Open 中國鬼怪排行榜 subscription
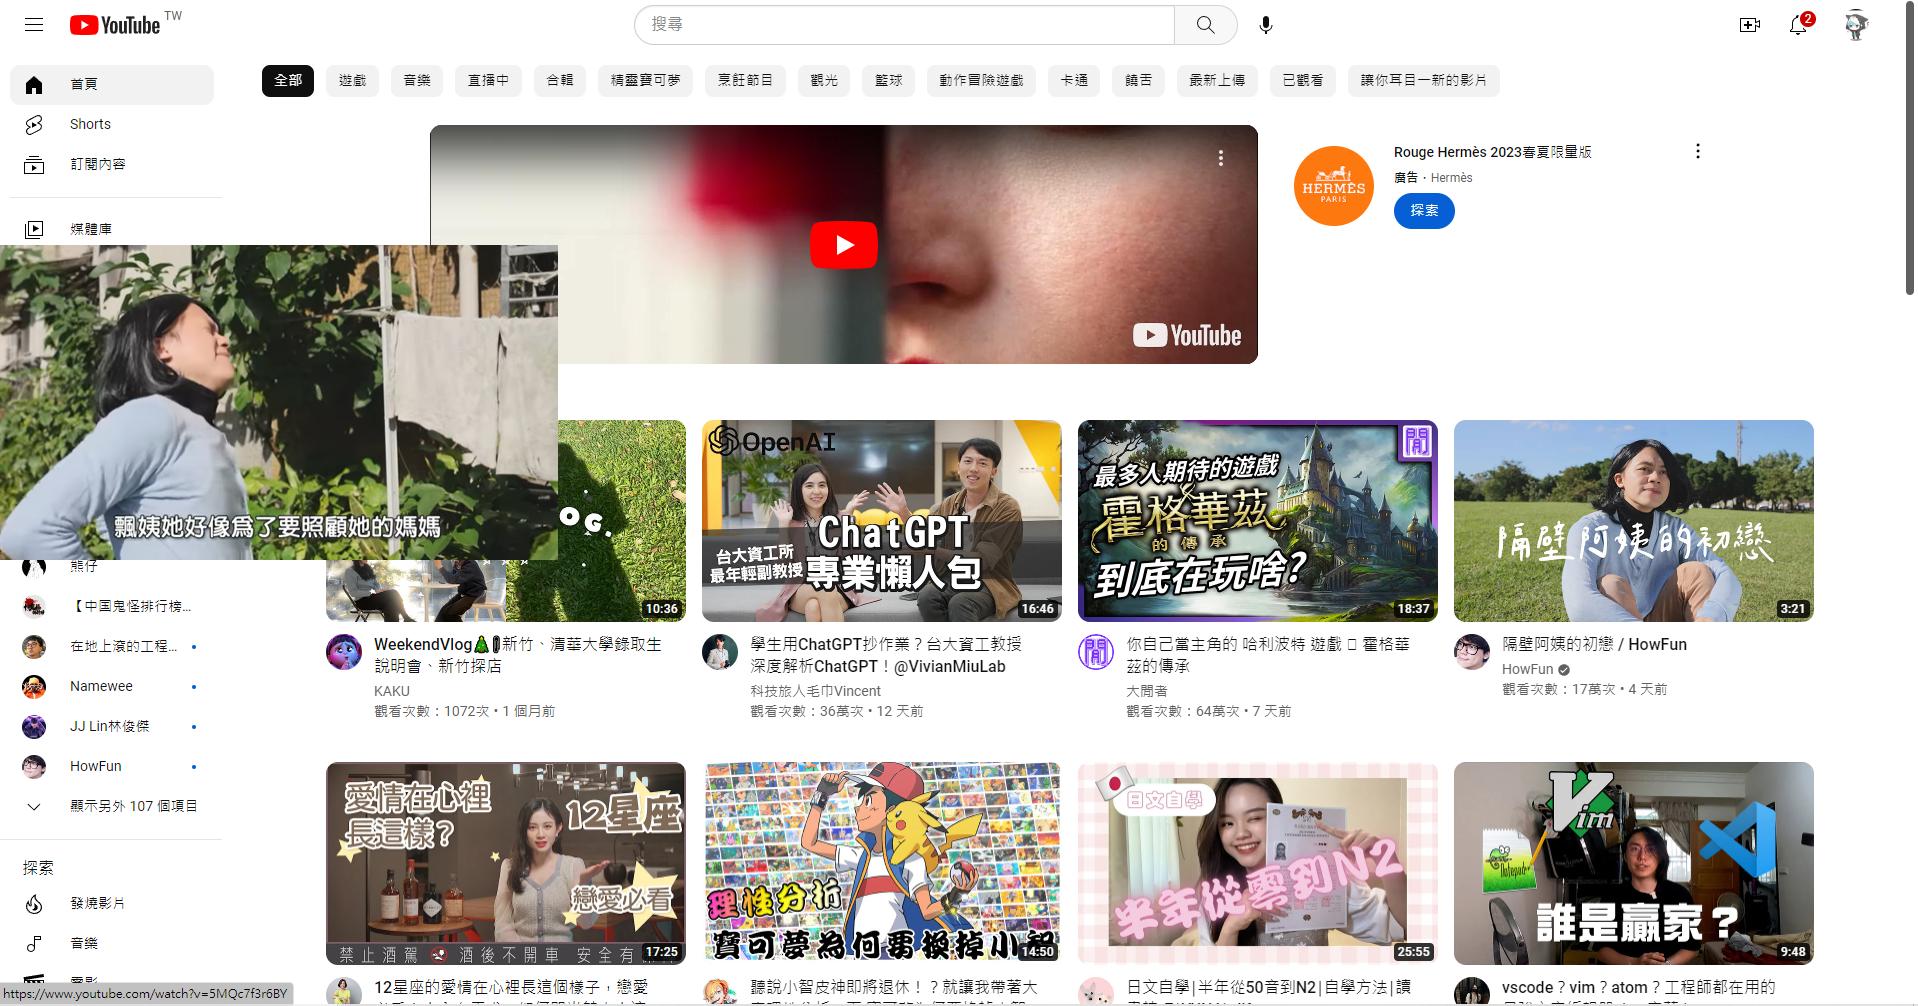The height and width of the screenshot is (1006, 1918). (112, 606)
